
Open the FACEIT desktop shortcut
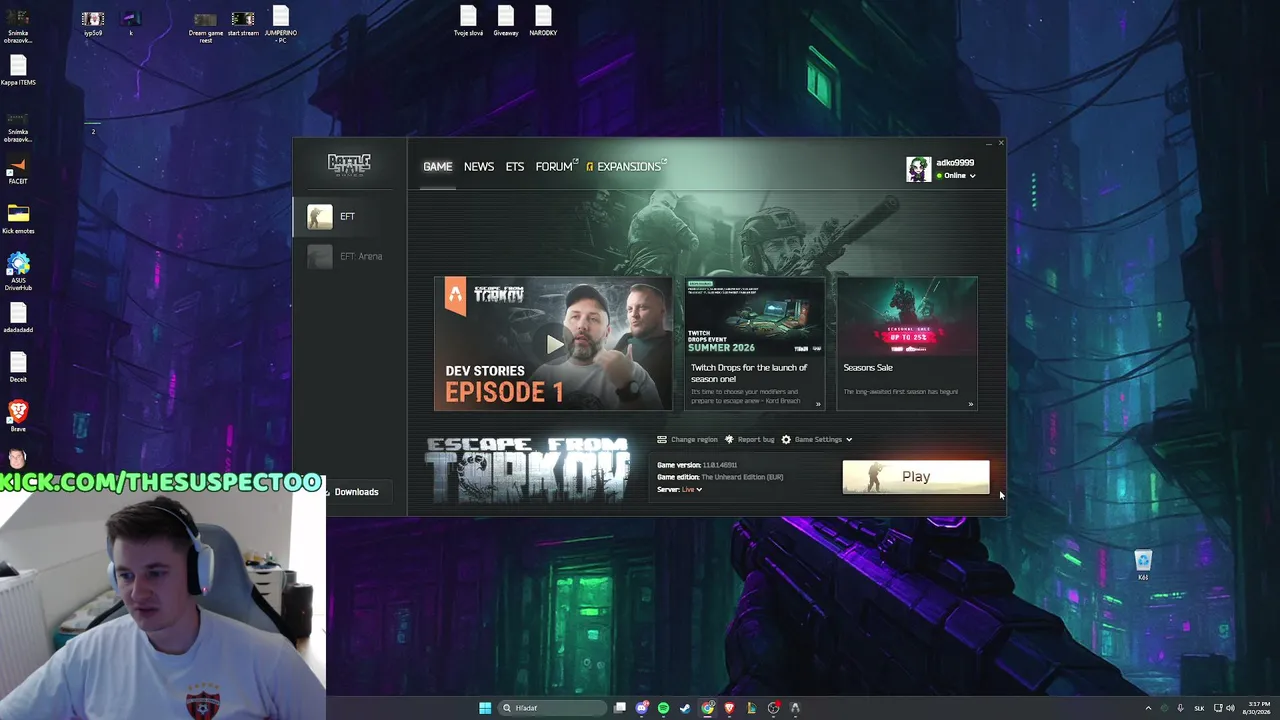point(18,170)
